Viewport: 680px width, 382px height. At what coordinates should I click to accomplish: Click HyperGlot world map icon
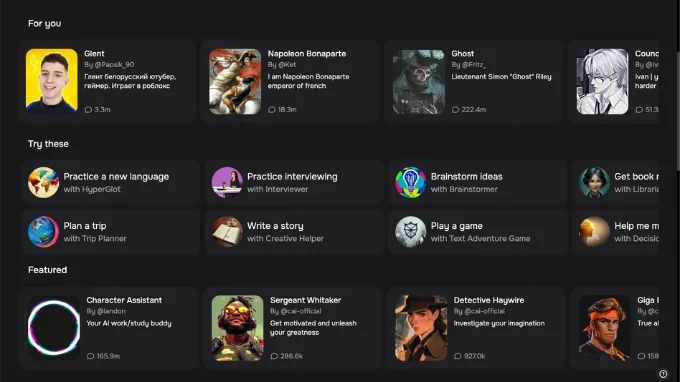click(x=43, y=183)
